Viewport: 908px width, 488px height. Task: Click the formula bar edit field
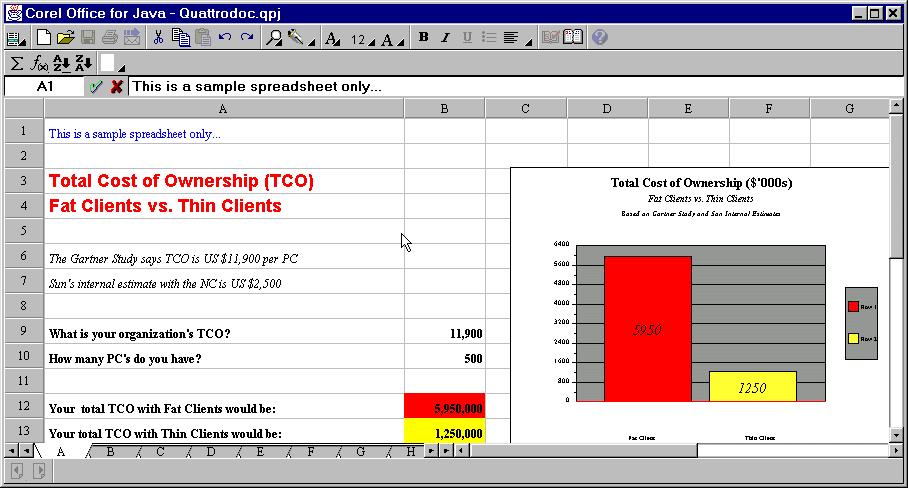point(515,87)
